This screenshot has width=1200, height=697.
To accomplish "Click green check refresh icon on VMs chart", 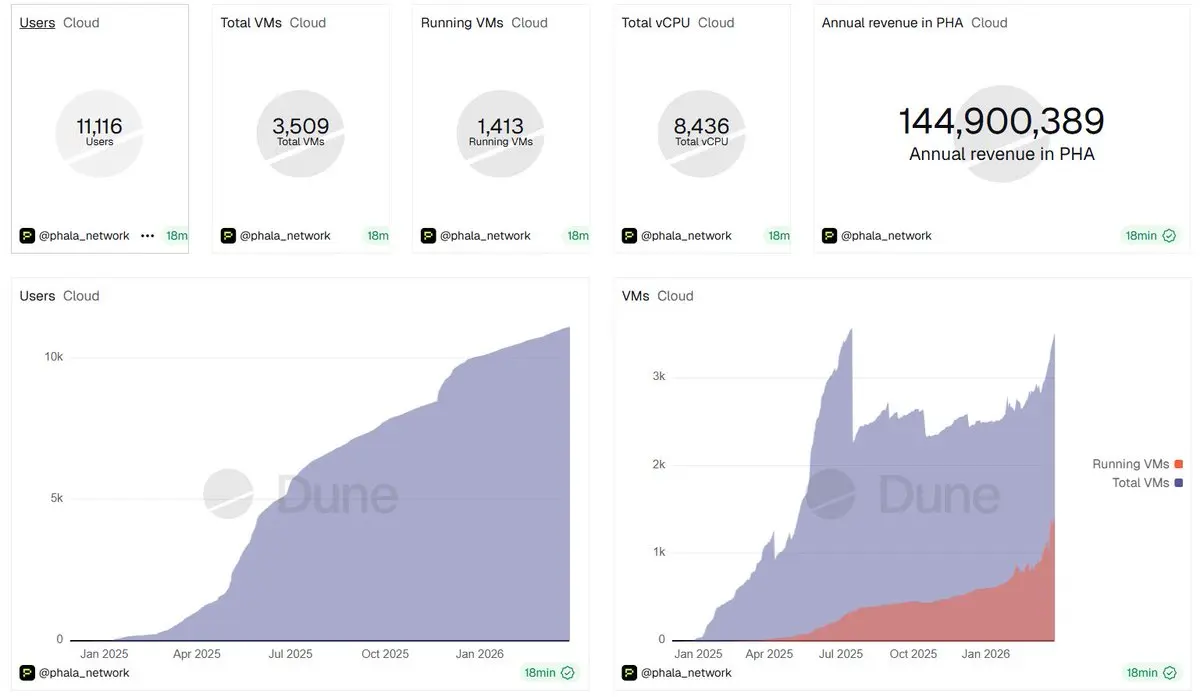I will 1169,673.
